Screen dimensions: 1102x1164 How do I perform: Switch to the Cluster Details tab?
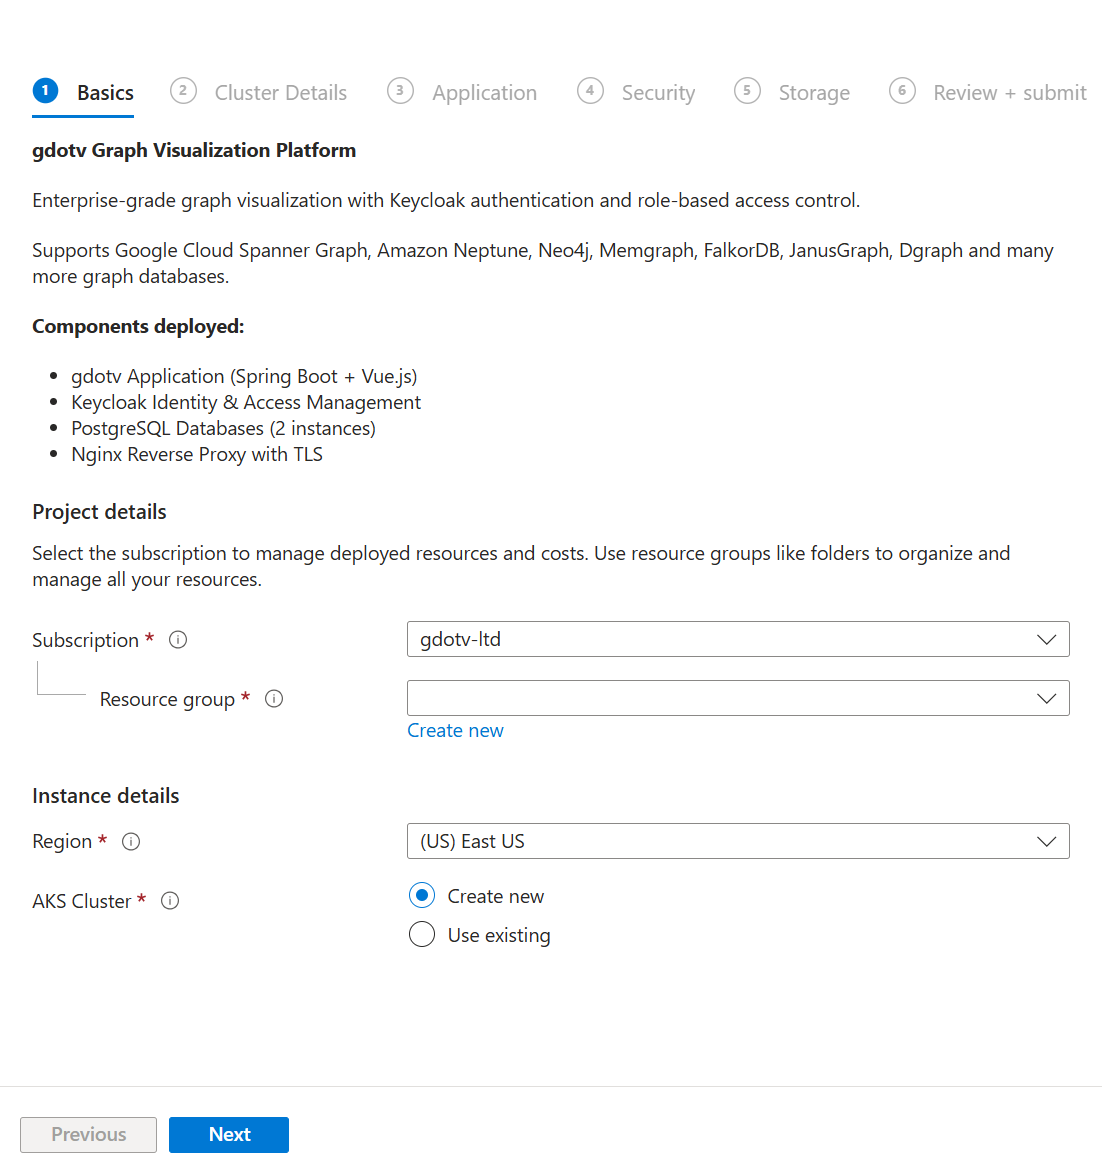click(x=281, y=92)
